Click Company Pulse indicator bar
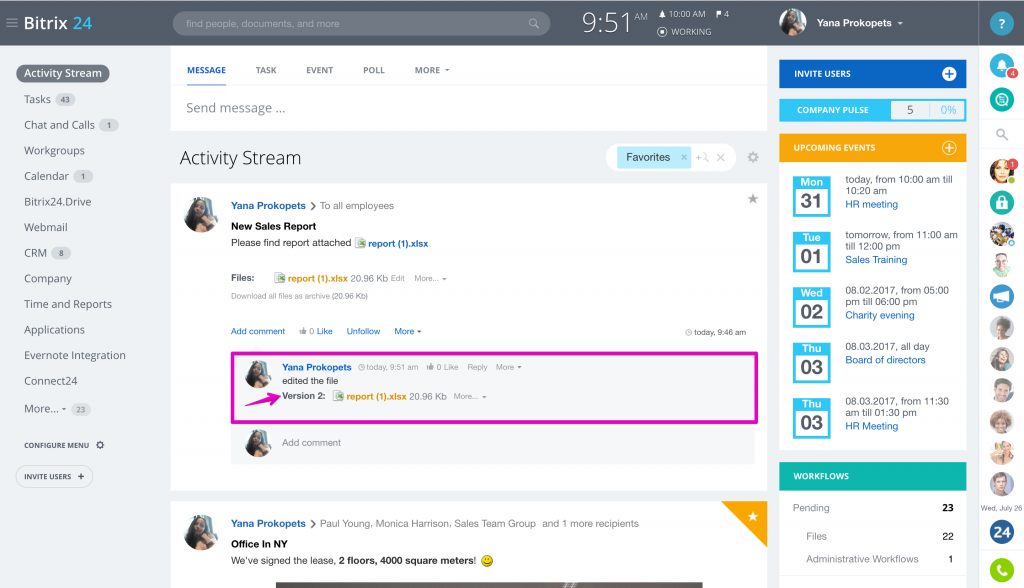Image resolution: width=1024 pixels, height=588 pixels. pos(872,110)
